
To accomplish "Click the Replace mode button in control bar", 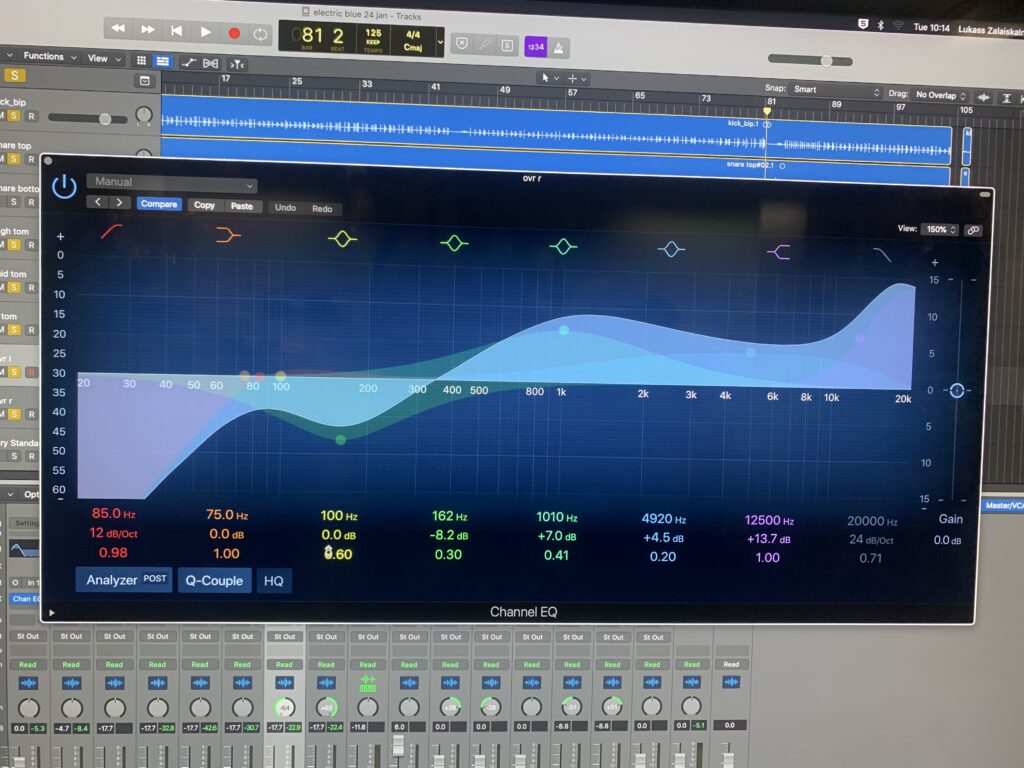I will pyautogui.click(x=462, y=43).
